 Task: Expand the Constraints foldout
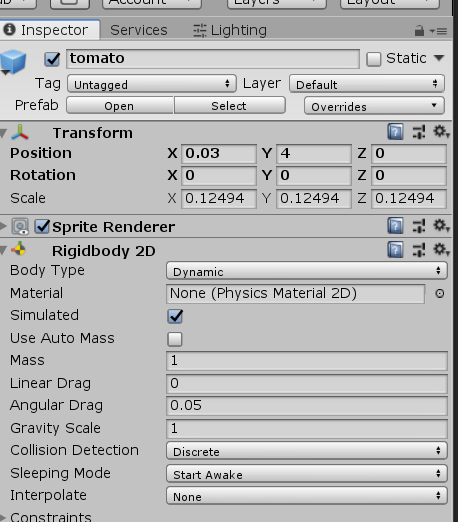3,518
